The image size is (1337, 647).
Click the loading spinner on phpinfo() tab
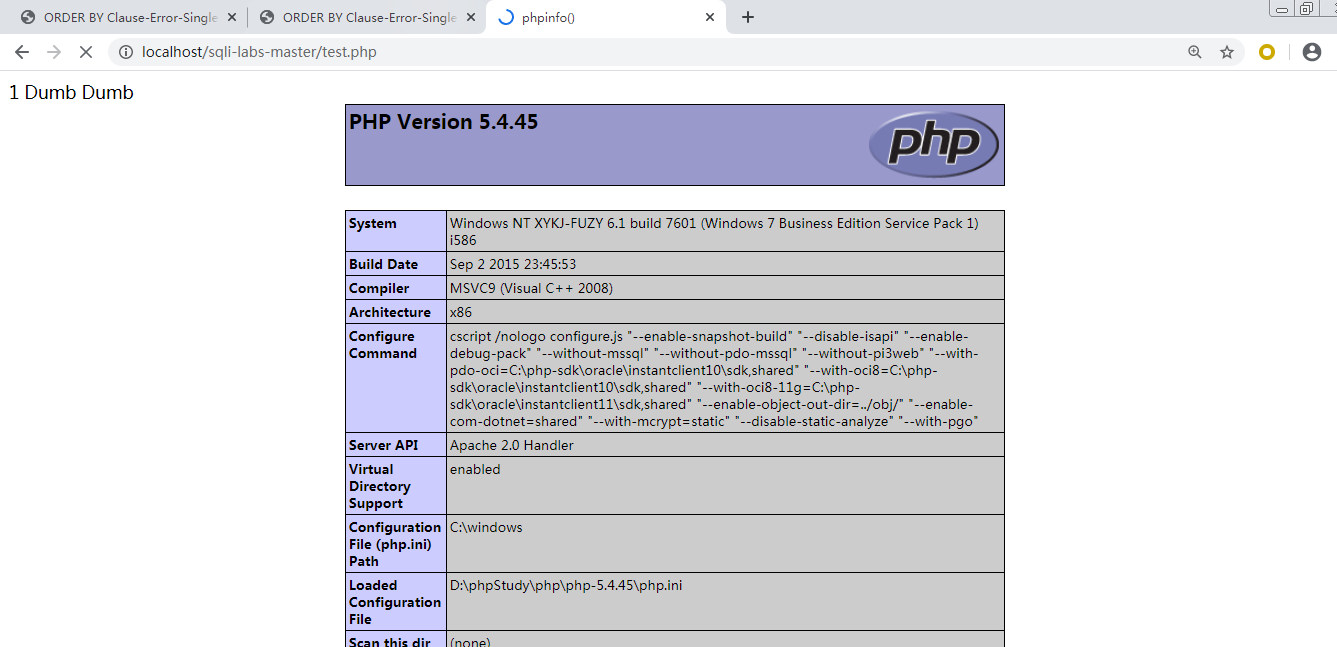pyautogui.click(x=505, y=17)
